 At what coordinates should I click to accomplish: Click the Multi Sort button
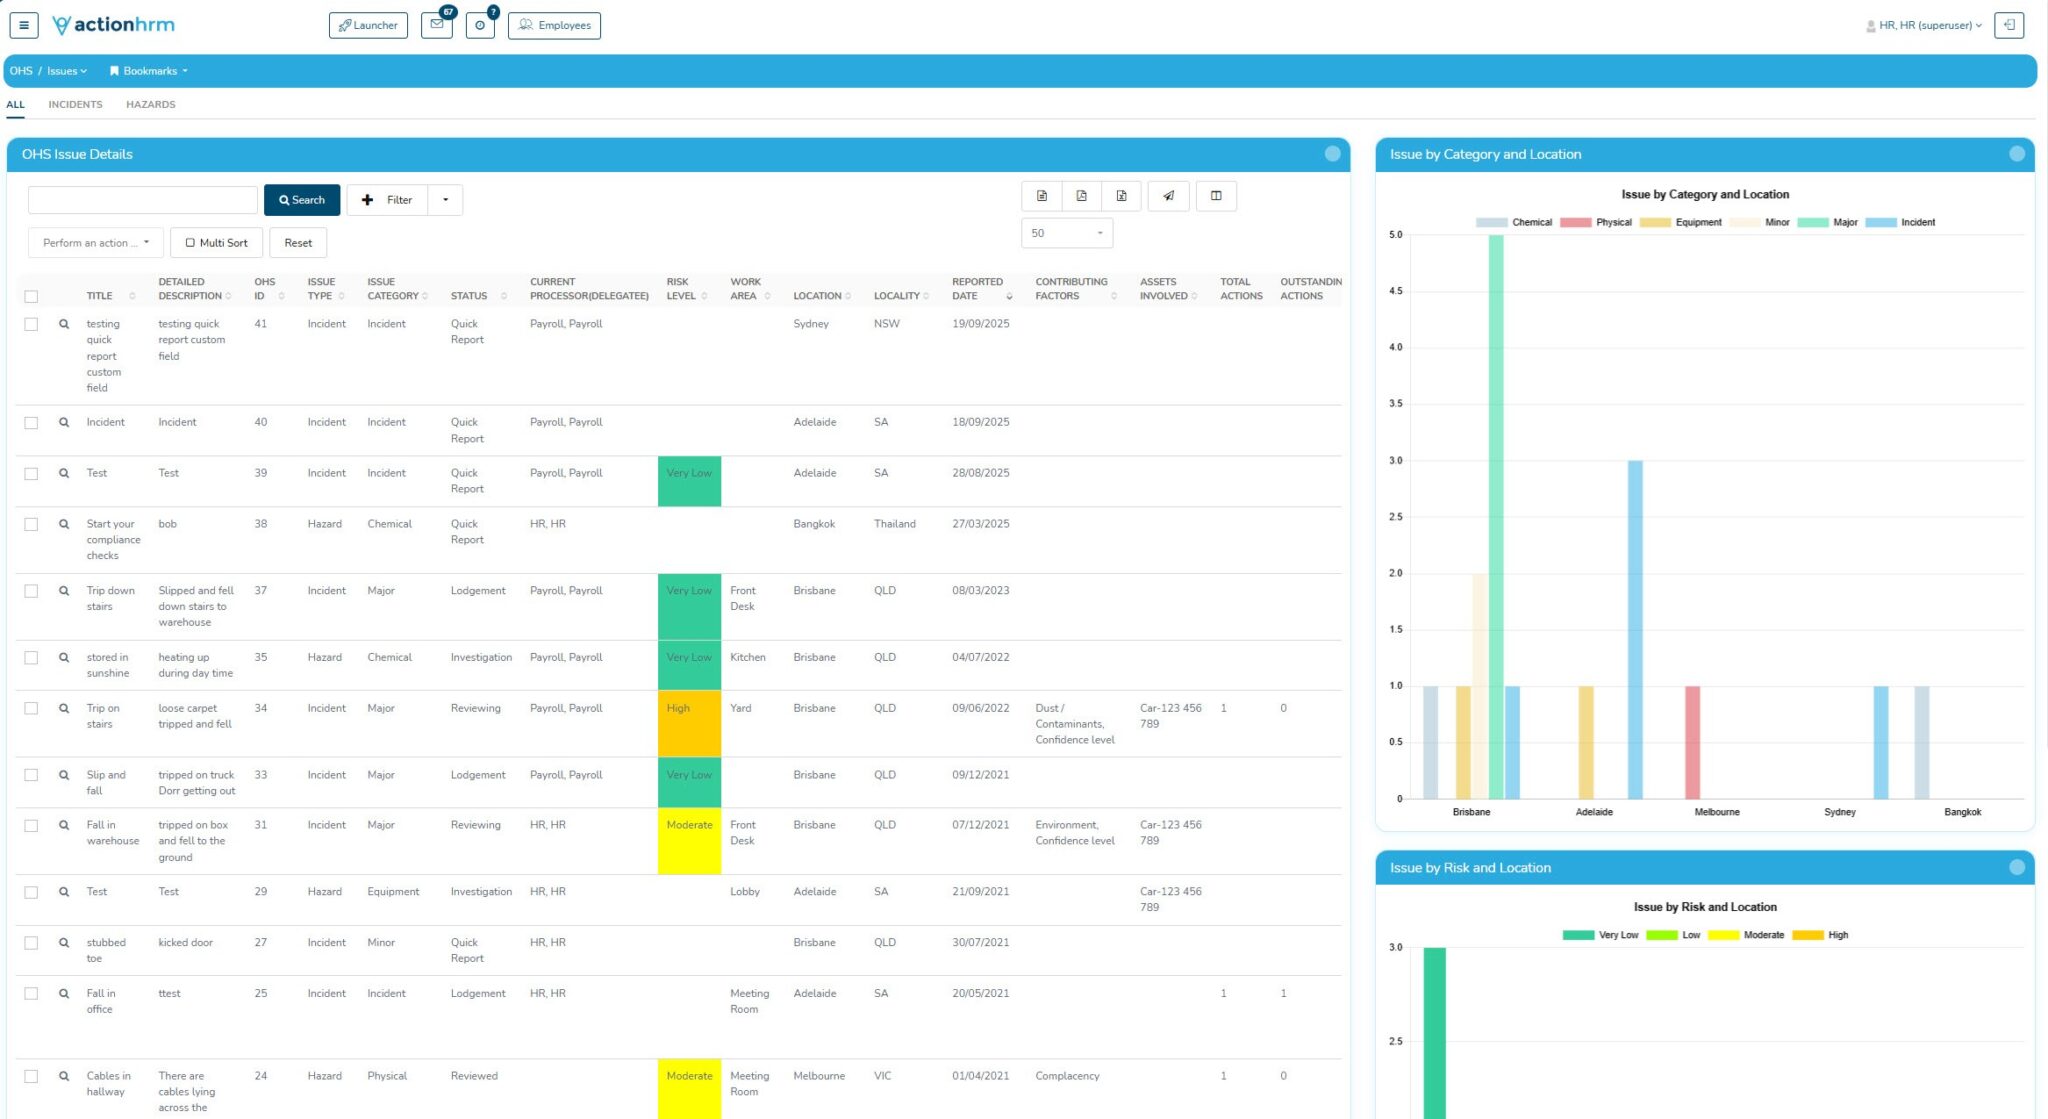coord(216,242)
